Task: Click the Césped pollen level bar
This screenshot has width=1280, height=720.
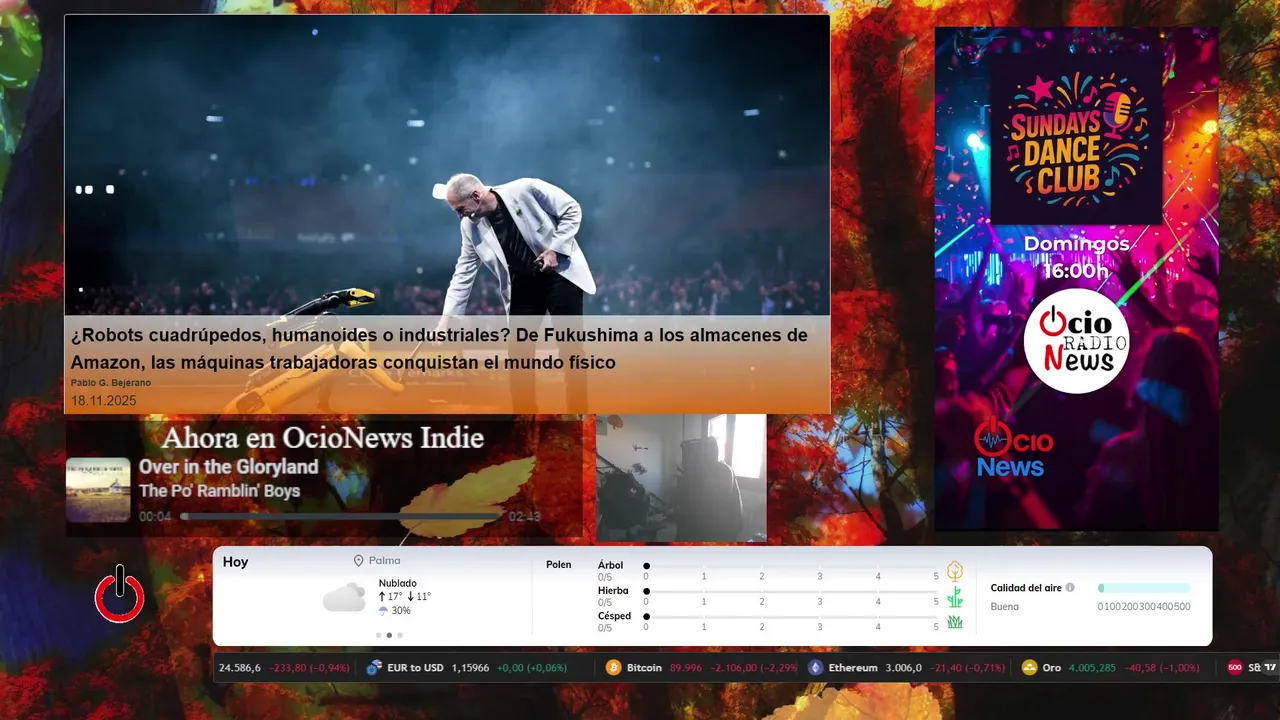Action: (x=792, y=616)
